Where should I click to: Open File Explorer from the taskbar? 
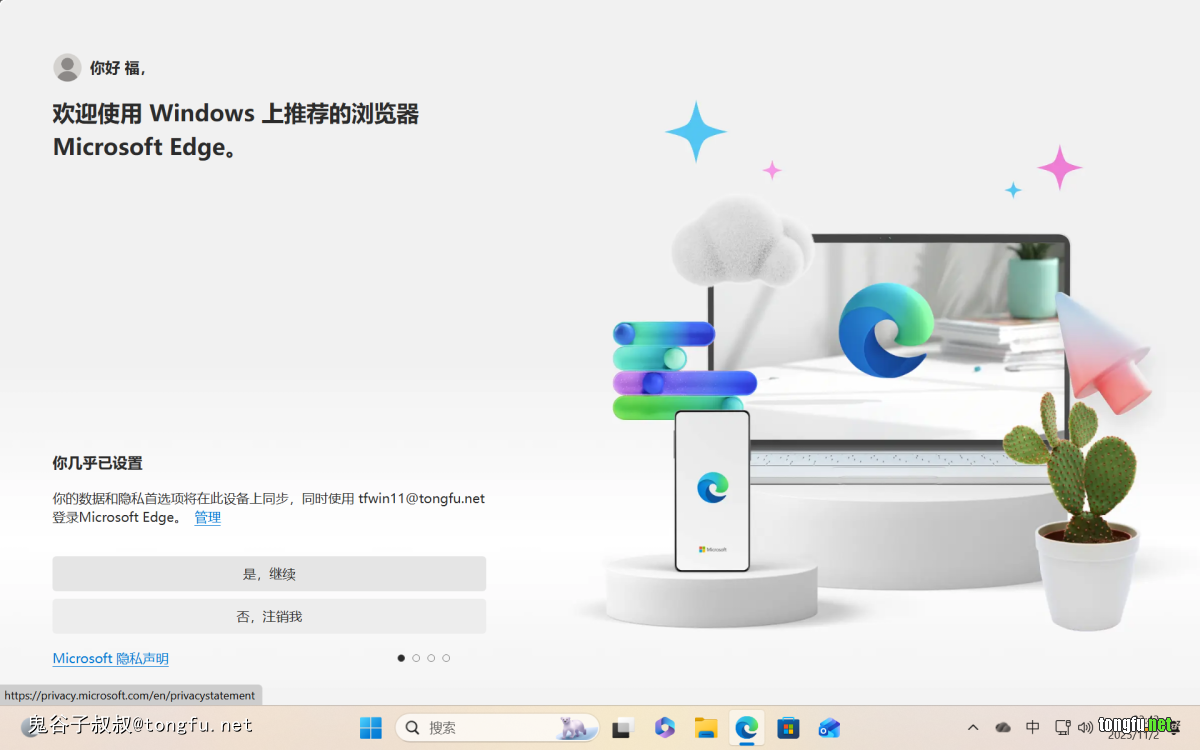point(706,727)
